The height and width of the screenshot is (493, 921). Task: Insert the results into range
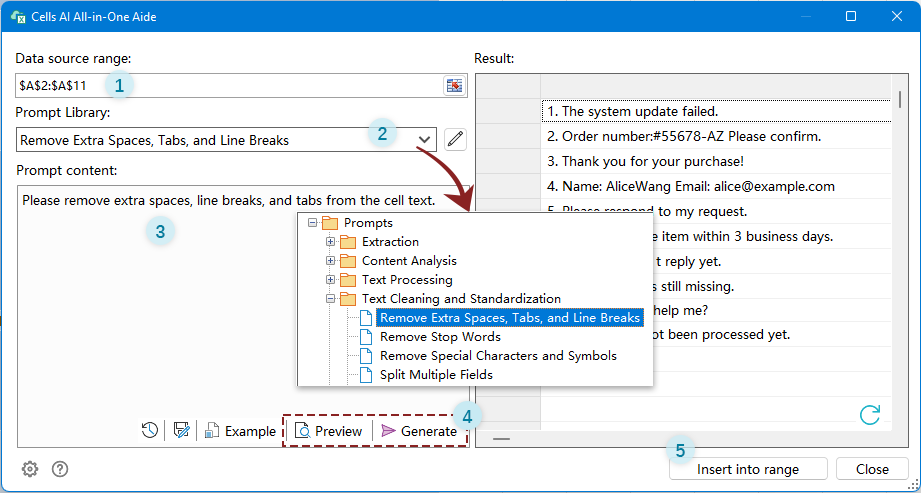point(748,469)
